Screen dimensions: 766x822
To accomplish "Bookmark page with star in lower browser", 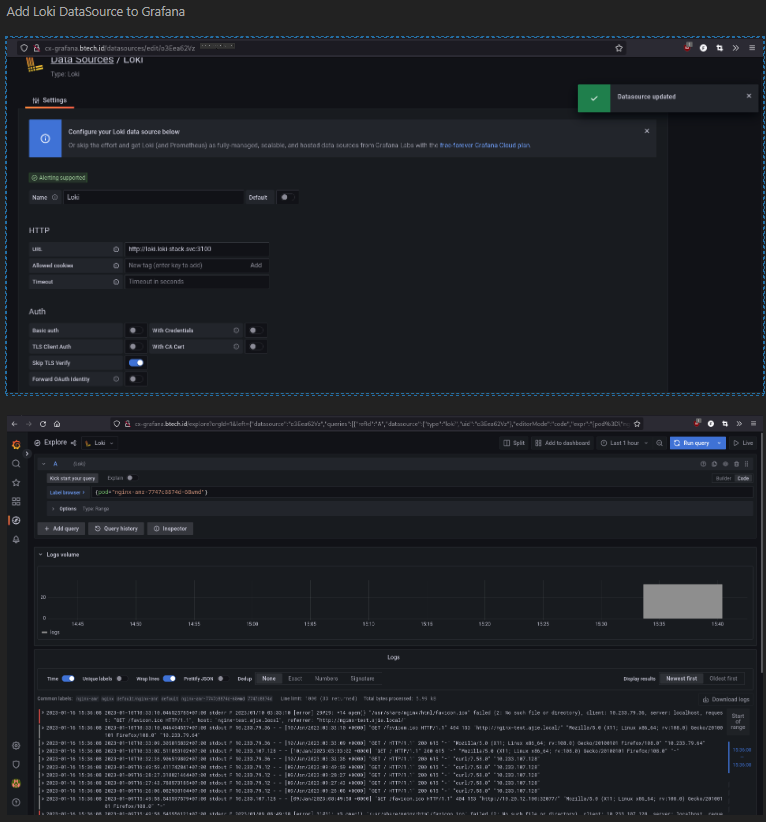I will (x=637, y=424).
